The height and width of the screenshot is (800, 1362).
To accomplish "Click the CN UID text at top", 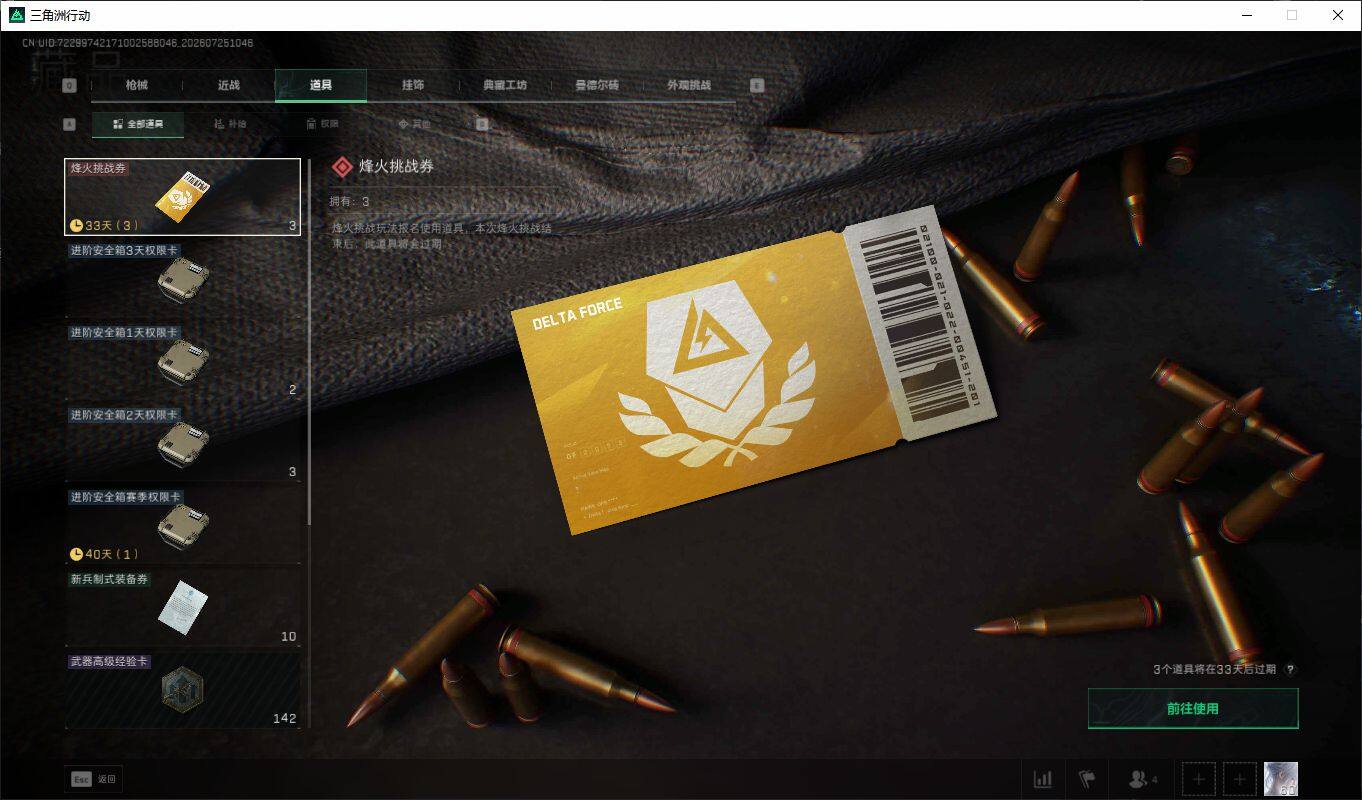I will pos(138,43).
